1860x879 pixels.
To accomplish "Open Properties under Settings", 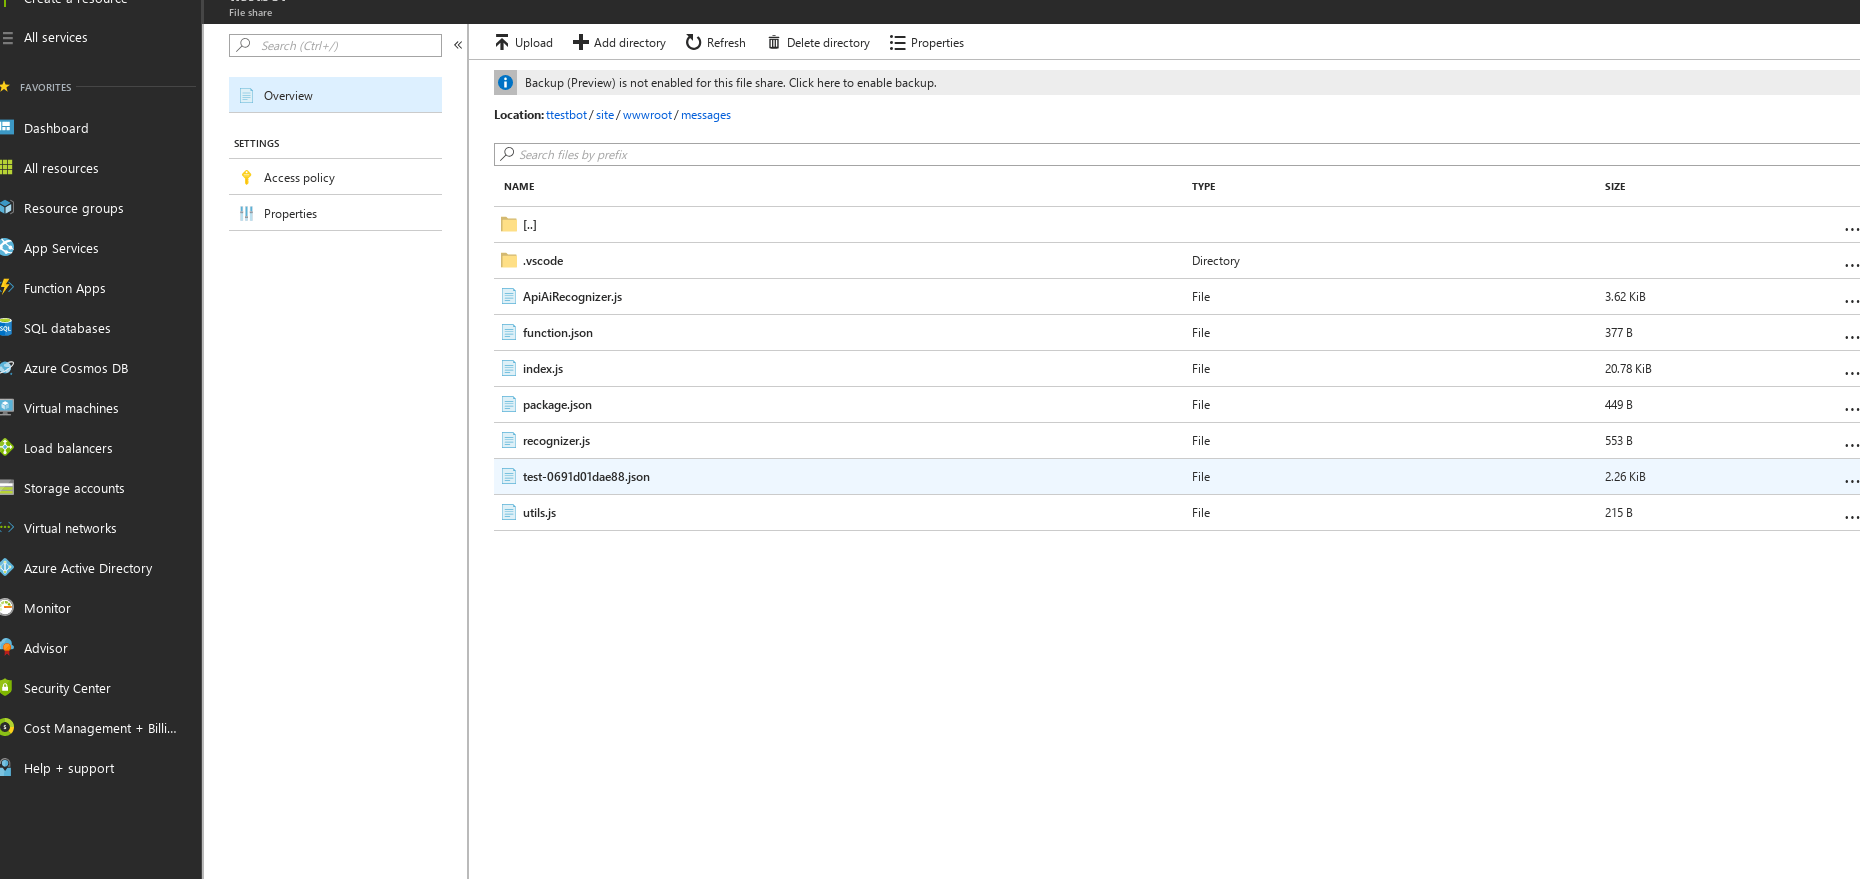I will pyautogui.click(x=335, y=213).
